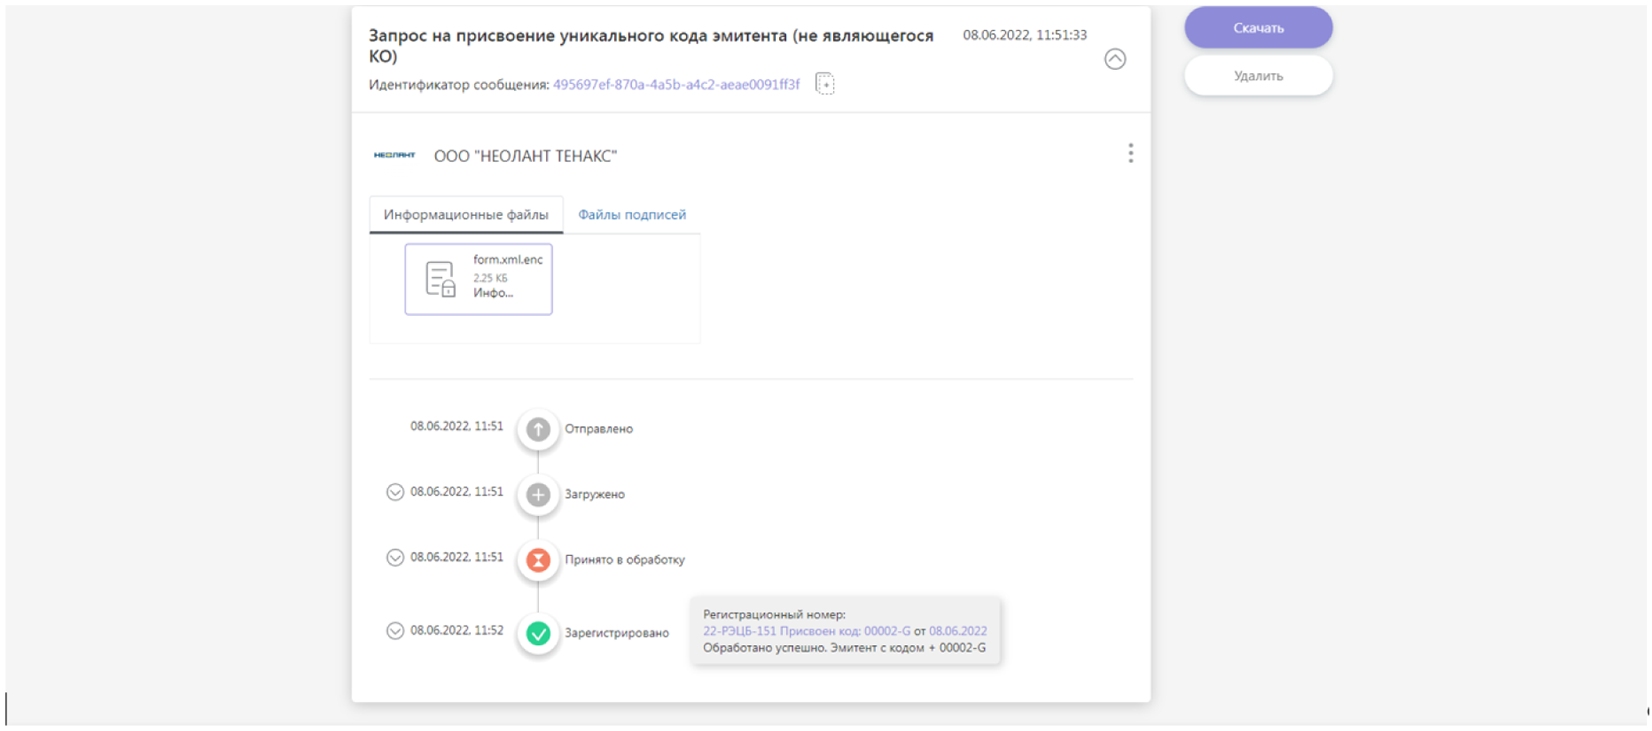The image size is (1652, 731).
Task: Copy the message identifier with the copy icon
Action: coord(824,84)
